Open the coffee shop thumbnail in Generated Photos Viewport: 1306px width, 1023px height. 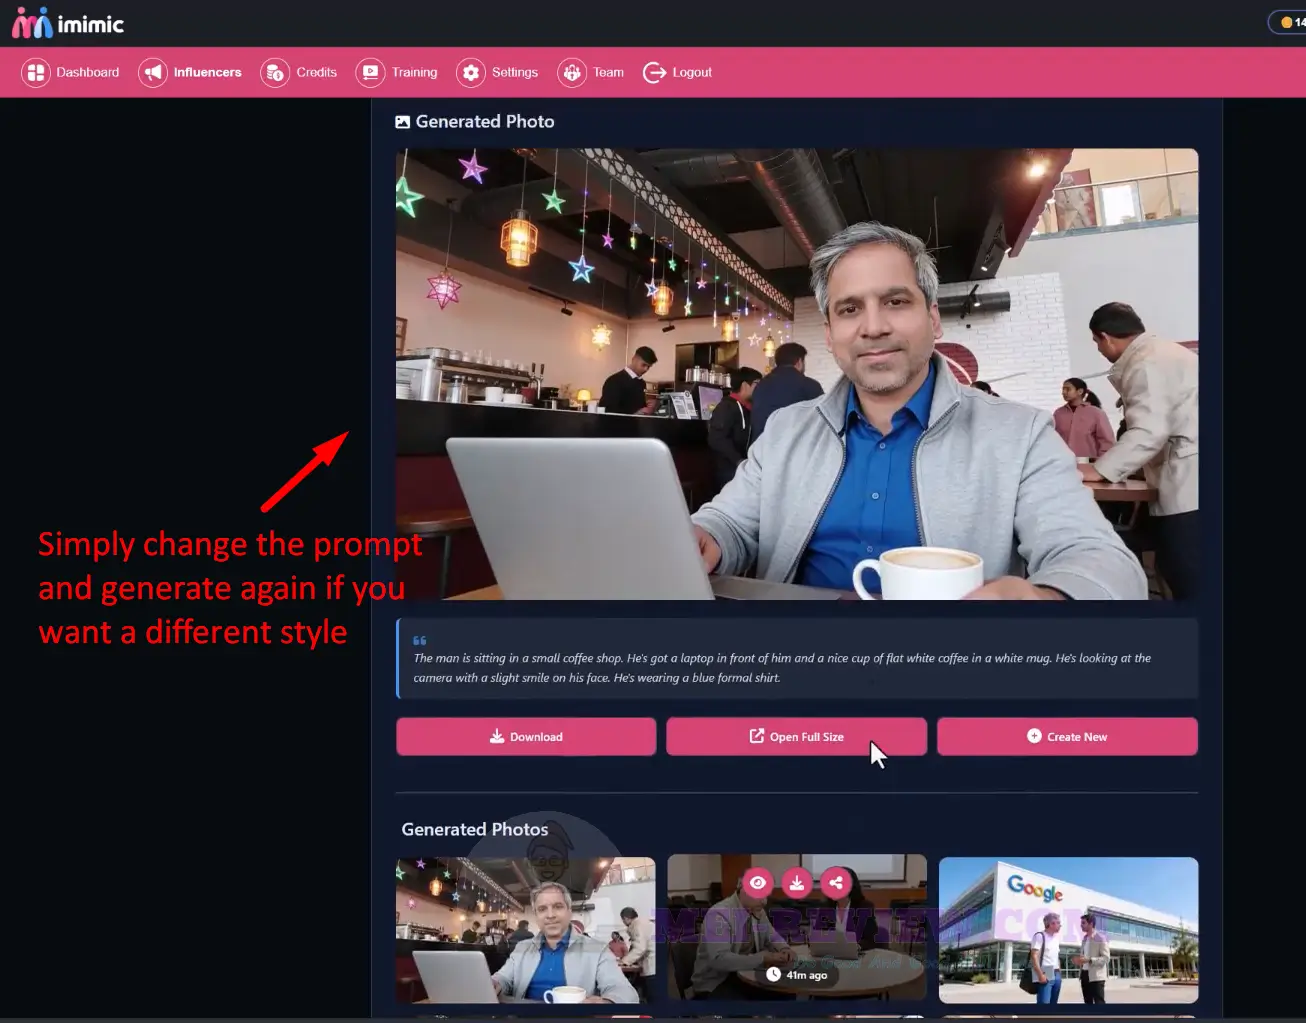tap(526, 930)
